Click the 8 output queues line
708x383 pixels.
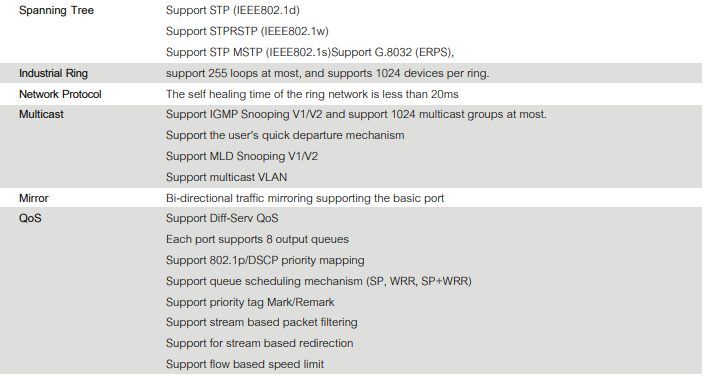click(x=257, y=239)
